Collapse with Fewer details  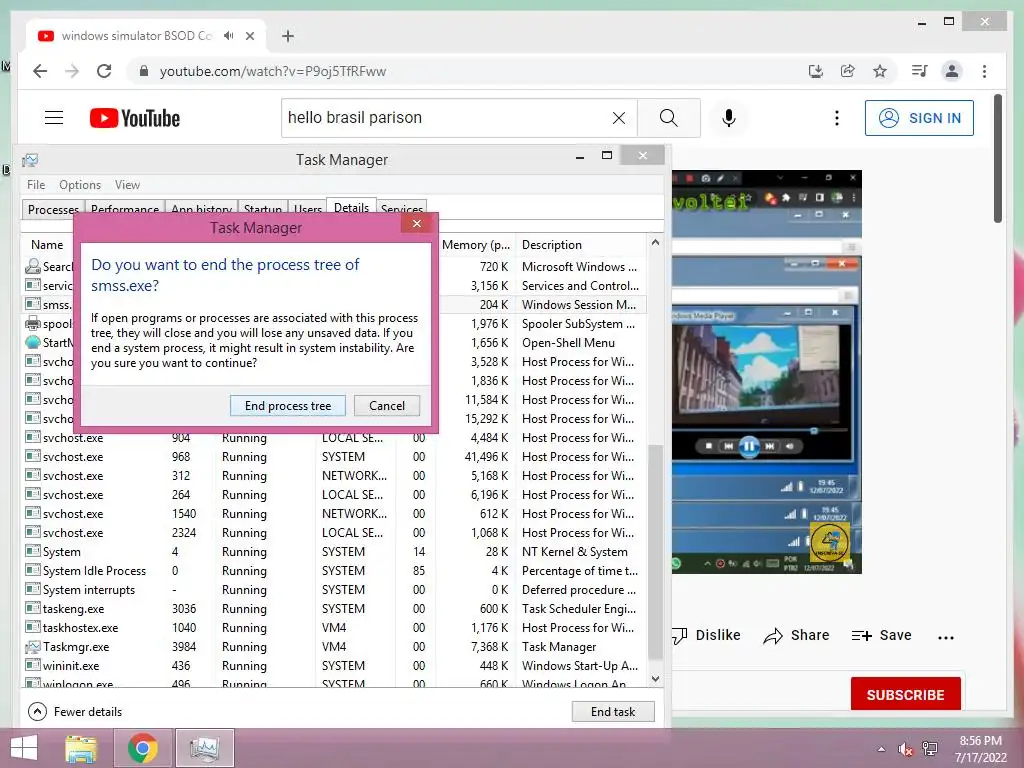click(x=75, y=711)
